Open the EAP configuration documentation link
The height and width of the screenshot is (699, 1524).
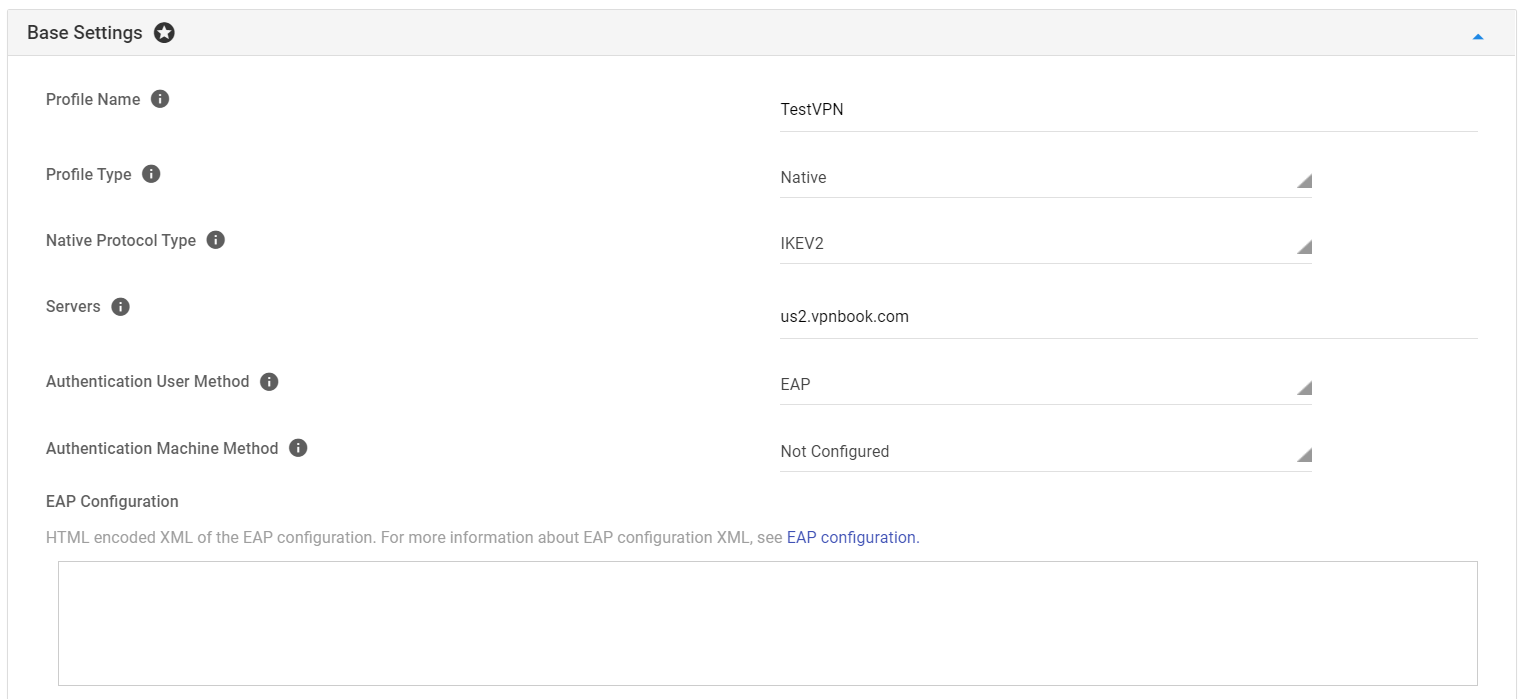[851, 537]
